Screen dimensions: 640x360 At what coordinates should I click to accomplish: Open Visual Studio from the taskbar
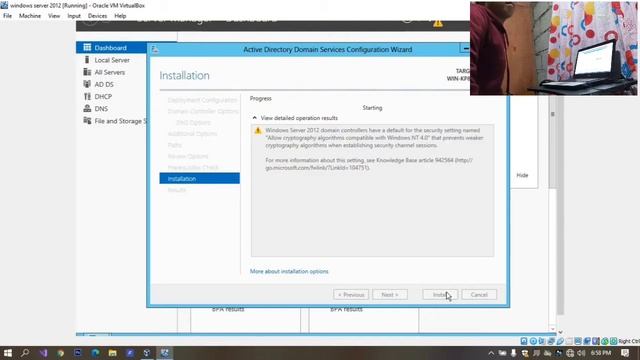pos(43,353)
